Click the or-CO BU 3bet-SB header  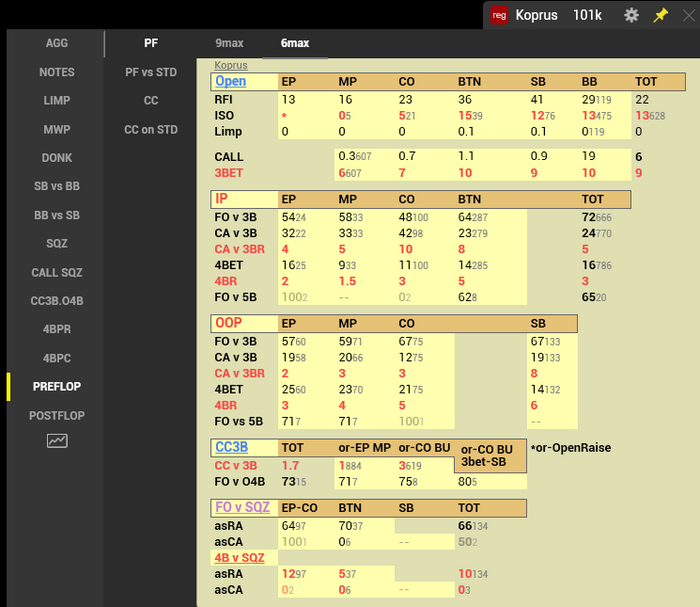pyautogui.click(x=490, y=455)
